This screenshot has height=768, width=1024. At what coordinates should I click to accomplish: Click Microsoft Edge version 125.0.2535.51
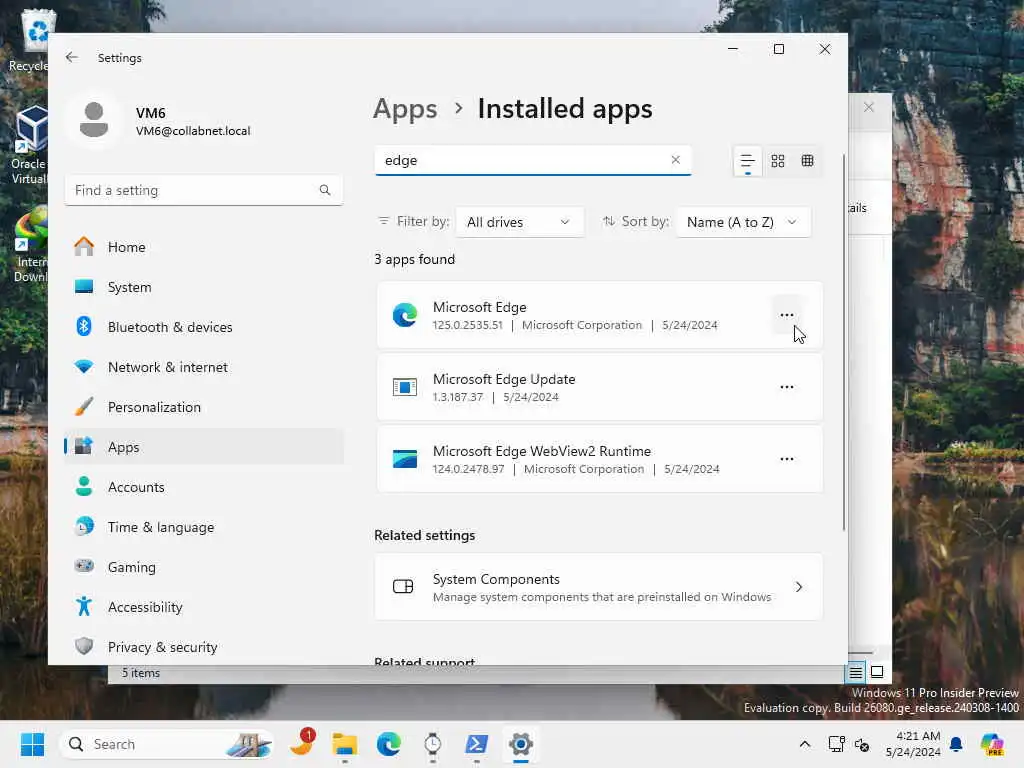click(468, 325)
